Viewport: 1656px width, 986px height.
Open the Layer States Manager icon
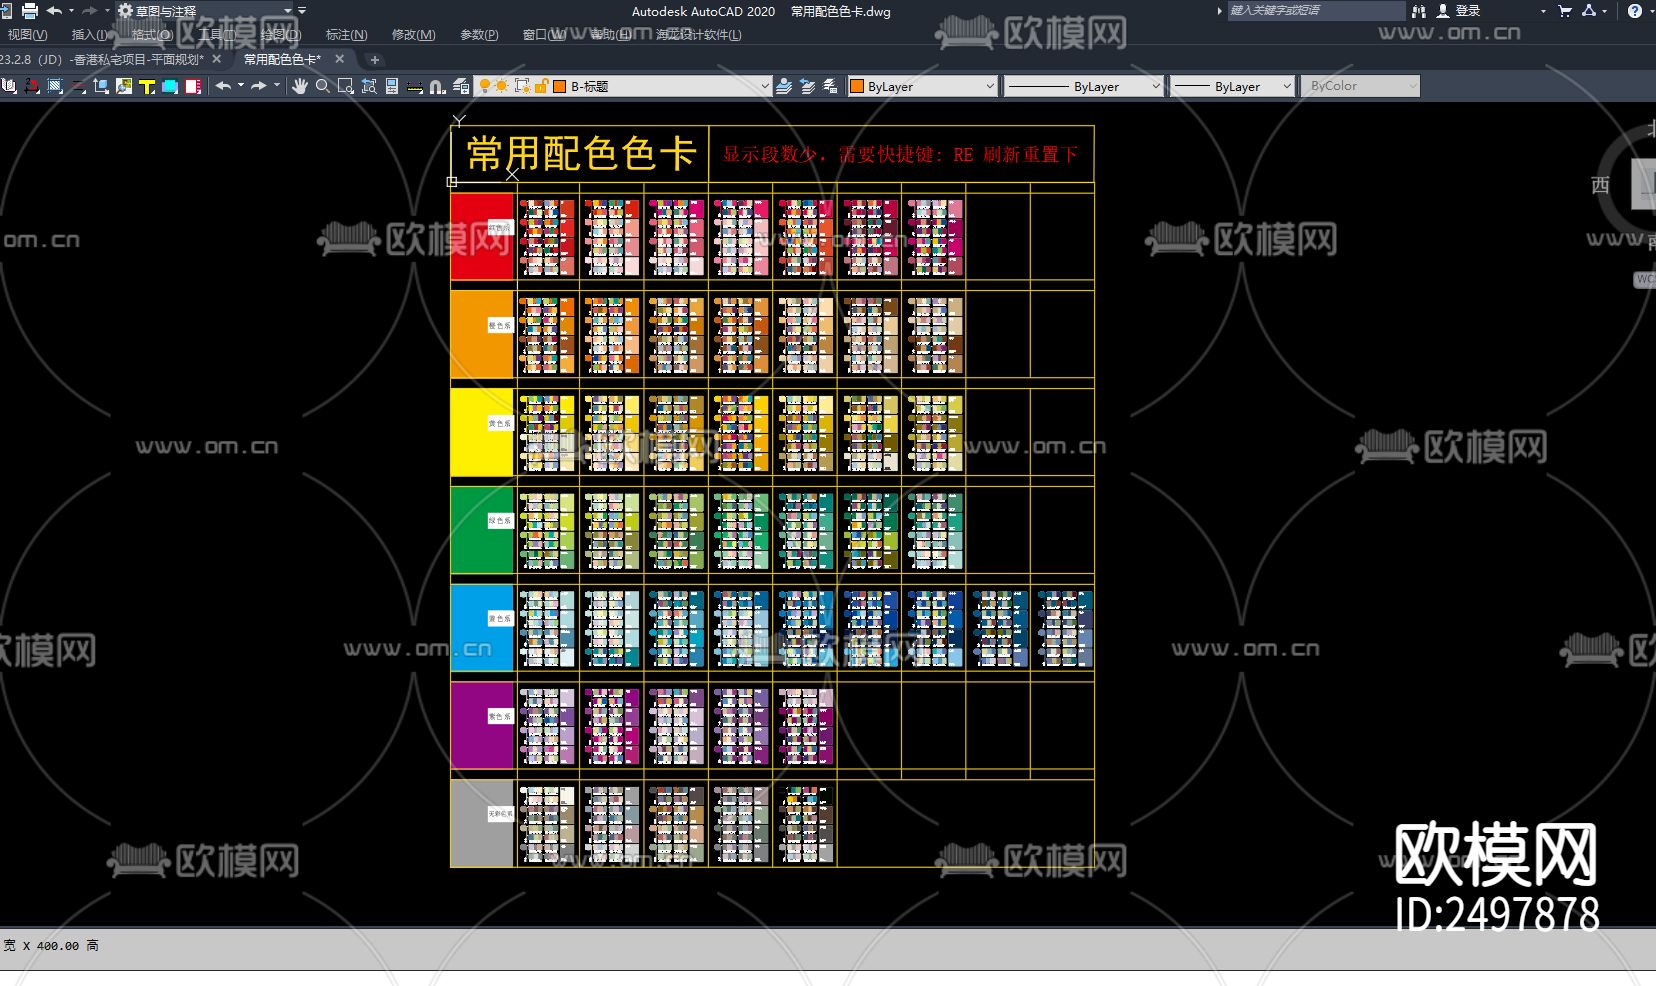point(831,86)
